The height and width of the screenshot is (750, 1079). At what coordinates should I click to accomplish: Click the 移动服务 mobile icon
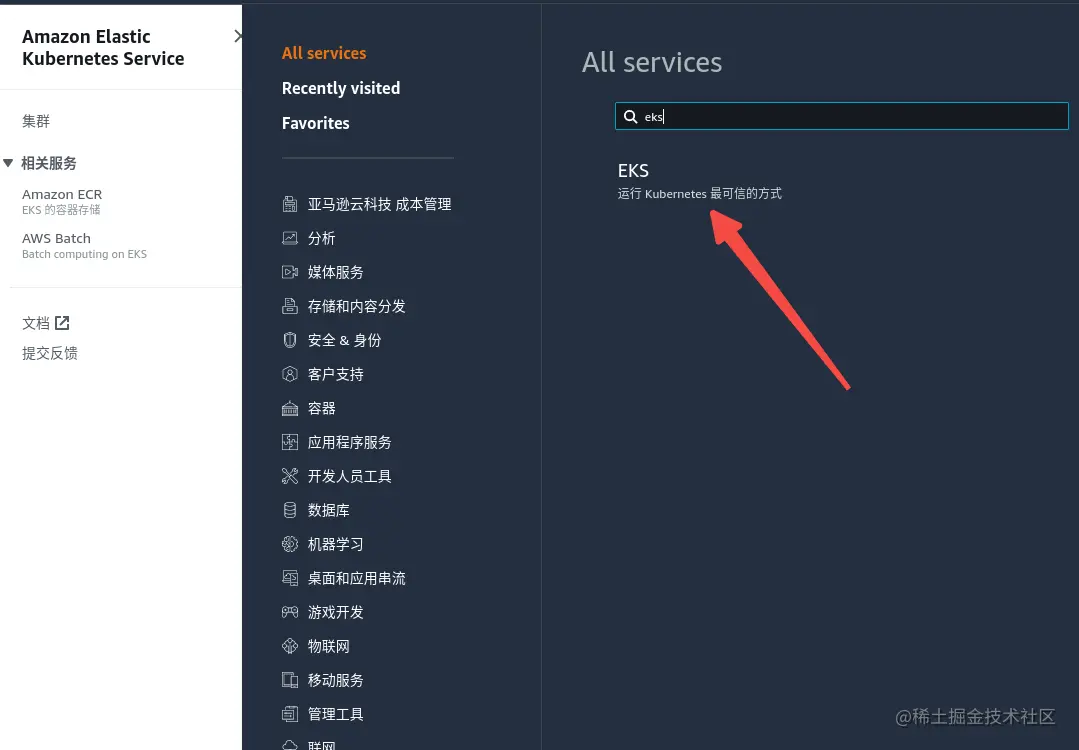290,680
